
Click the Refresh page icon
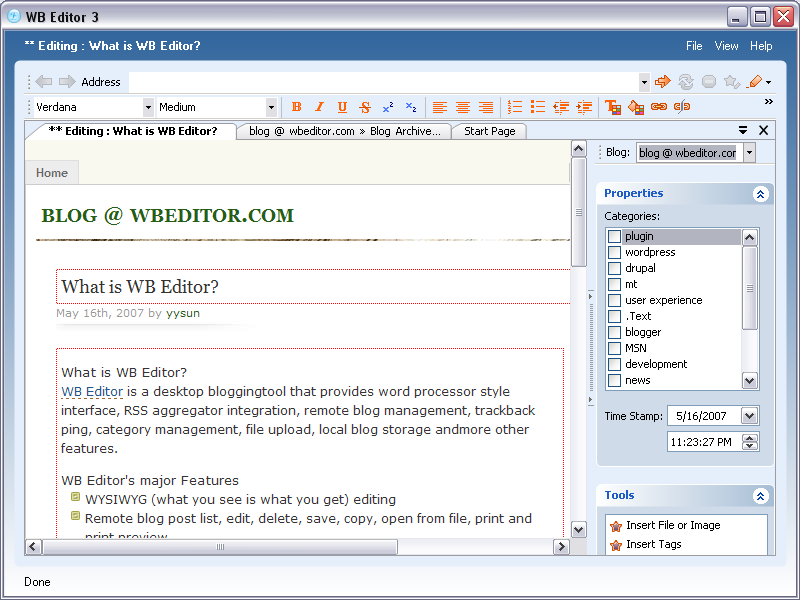(x=686, y=81)
